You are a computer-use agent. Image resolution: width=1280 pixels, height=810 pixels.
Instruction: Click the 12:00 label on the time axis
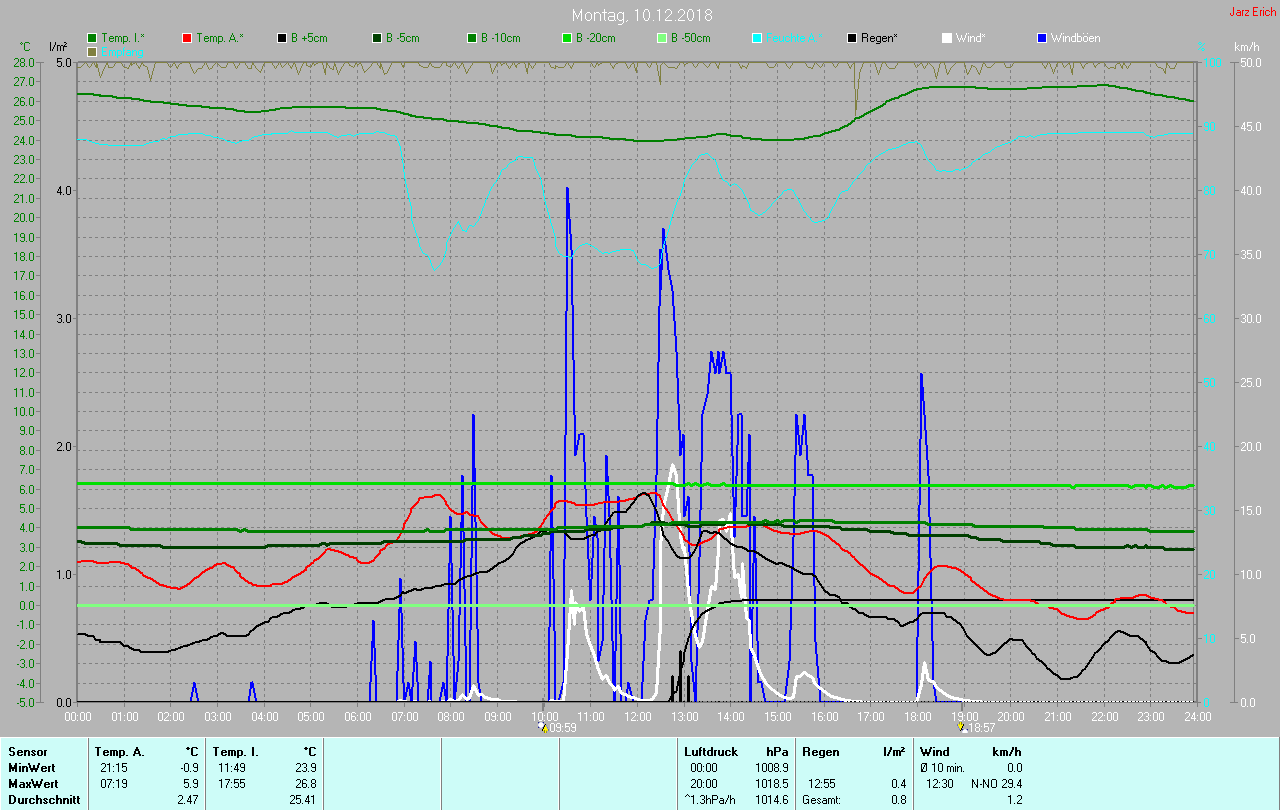tap(637, 716)
